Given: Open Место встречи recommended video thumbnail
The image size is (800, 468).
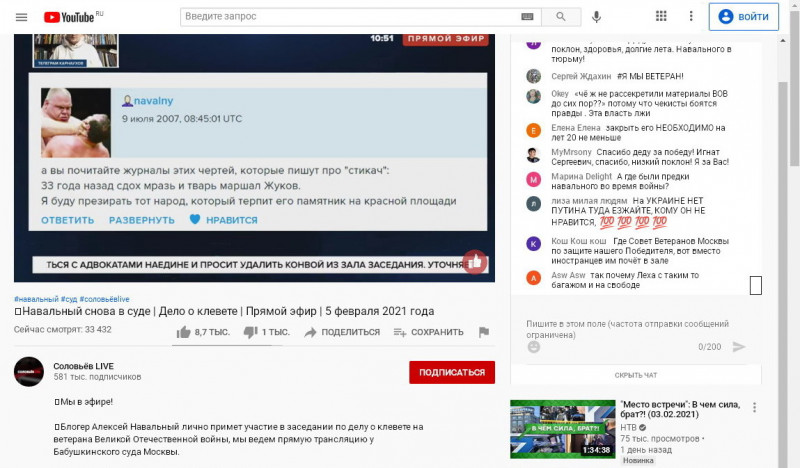Looking at the screenshot, I should (x=563, y=429).
